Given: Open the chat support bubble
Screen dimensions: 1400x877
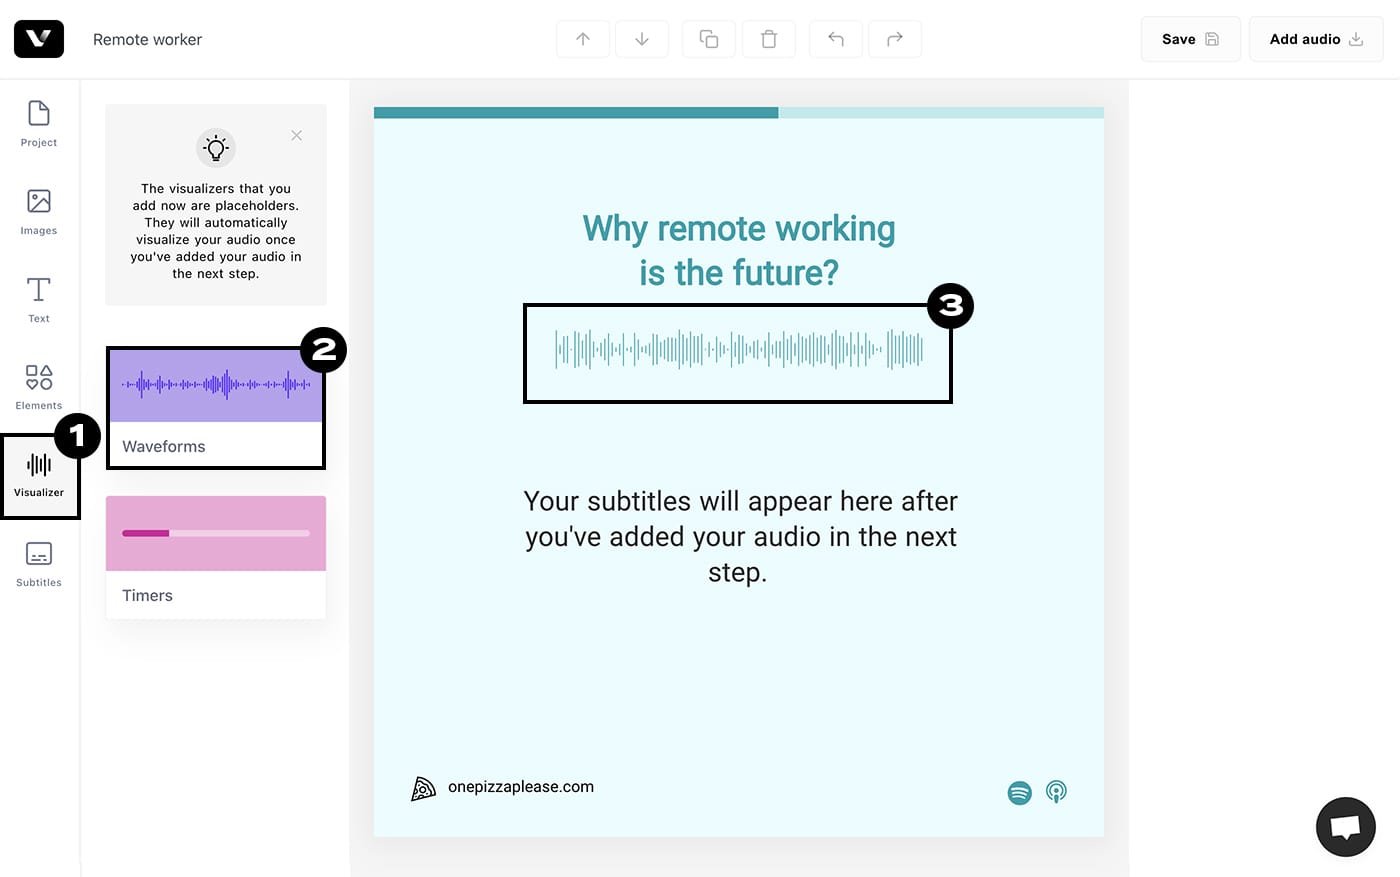Looking at the screenshot, I should point(1345,827).
